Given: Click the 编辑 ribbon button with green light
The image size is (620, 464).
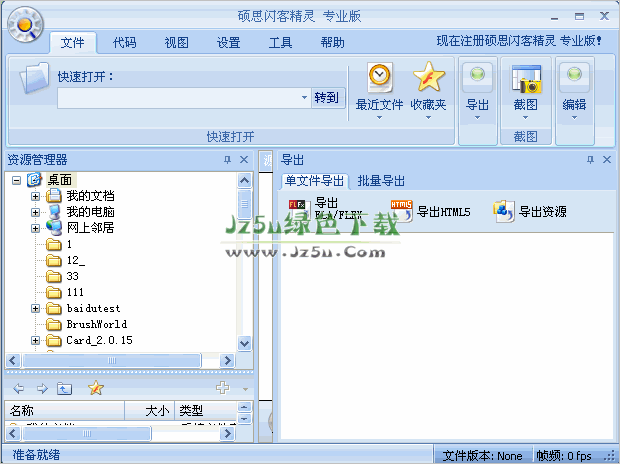Looking at the screenshot, I should pos(574,90).
